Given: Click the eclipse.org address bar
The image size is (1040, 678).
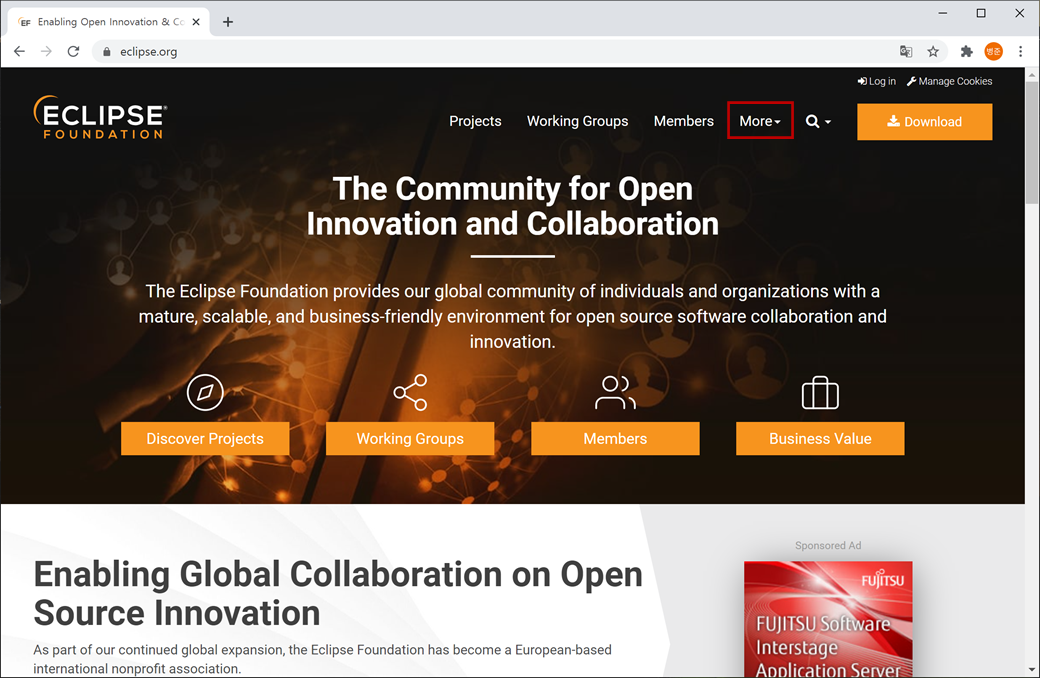Looking at the screenshot, I should pos(497,52).
